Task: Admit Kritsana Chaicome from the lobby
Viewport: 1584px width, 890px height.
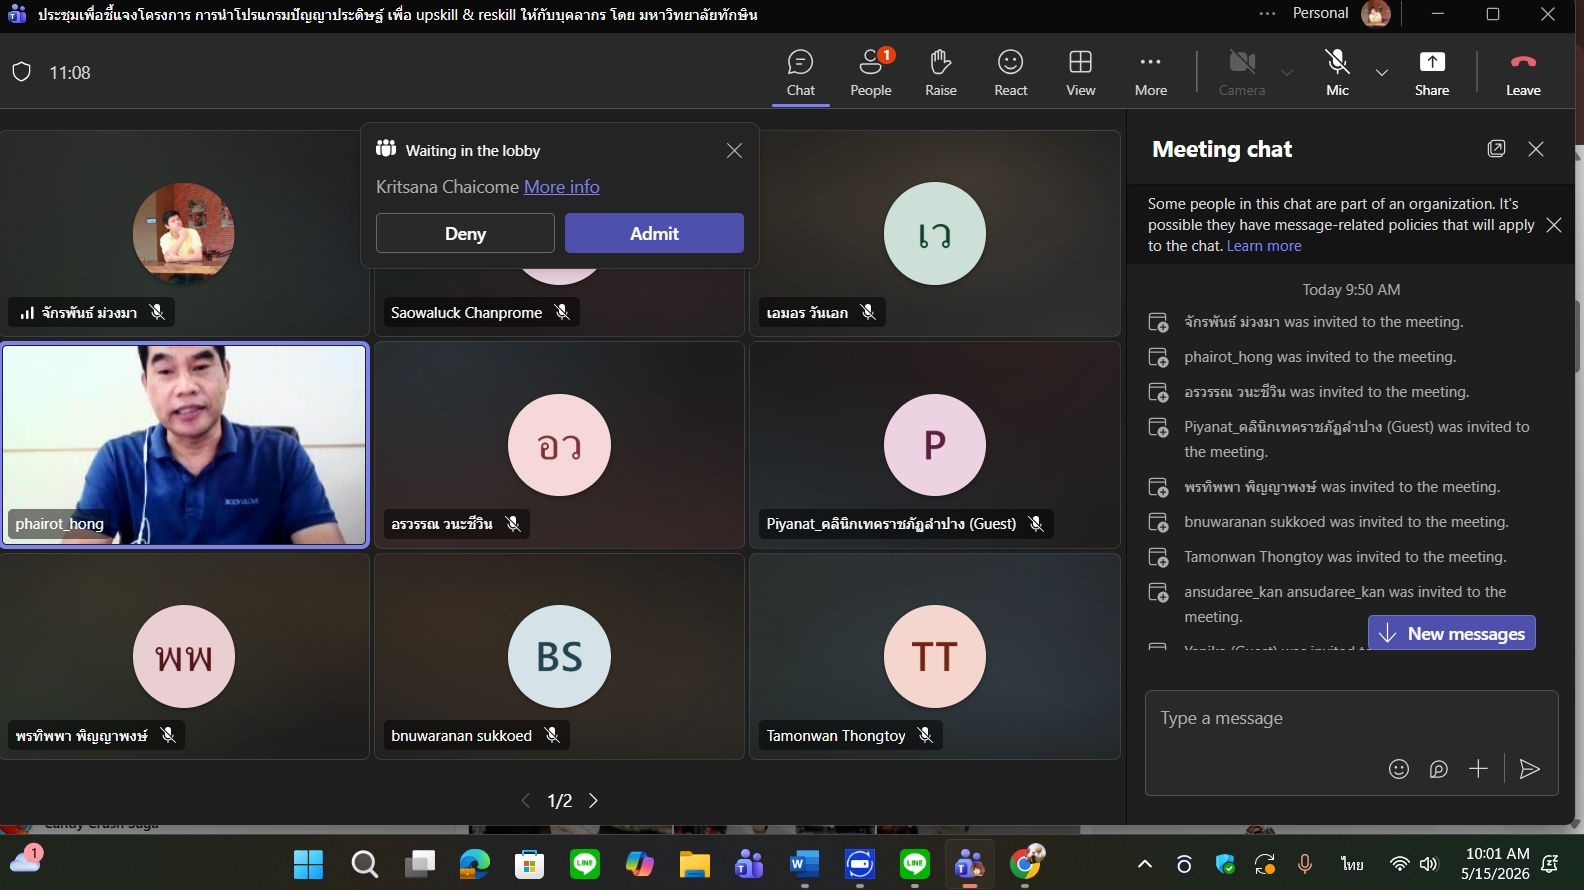Action: point(654,233)
